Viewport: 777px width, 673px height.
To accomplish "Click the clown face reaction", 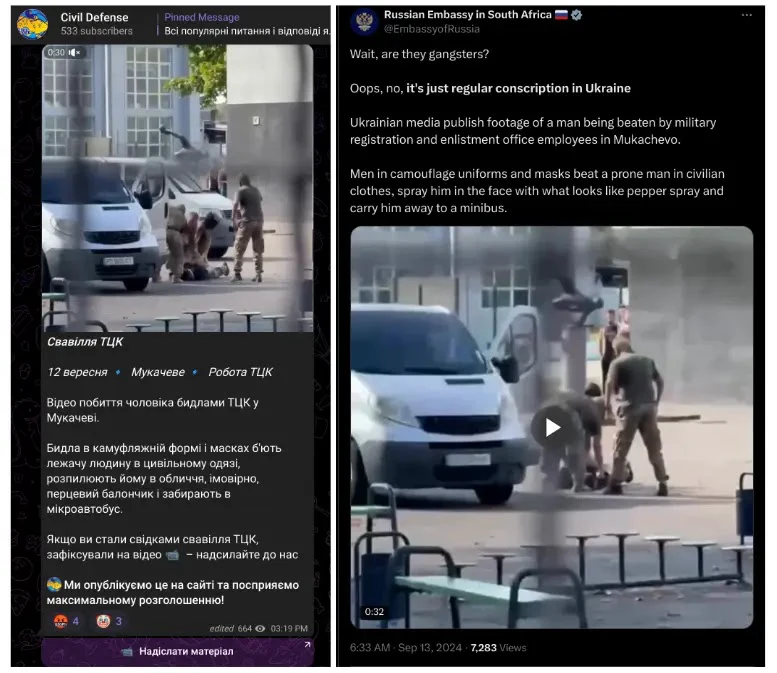I will [103, 621].
